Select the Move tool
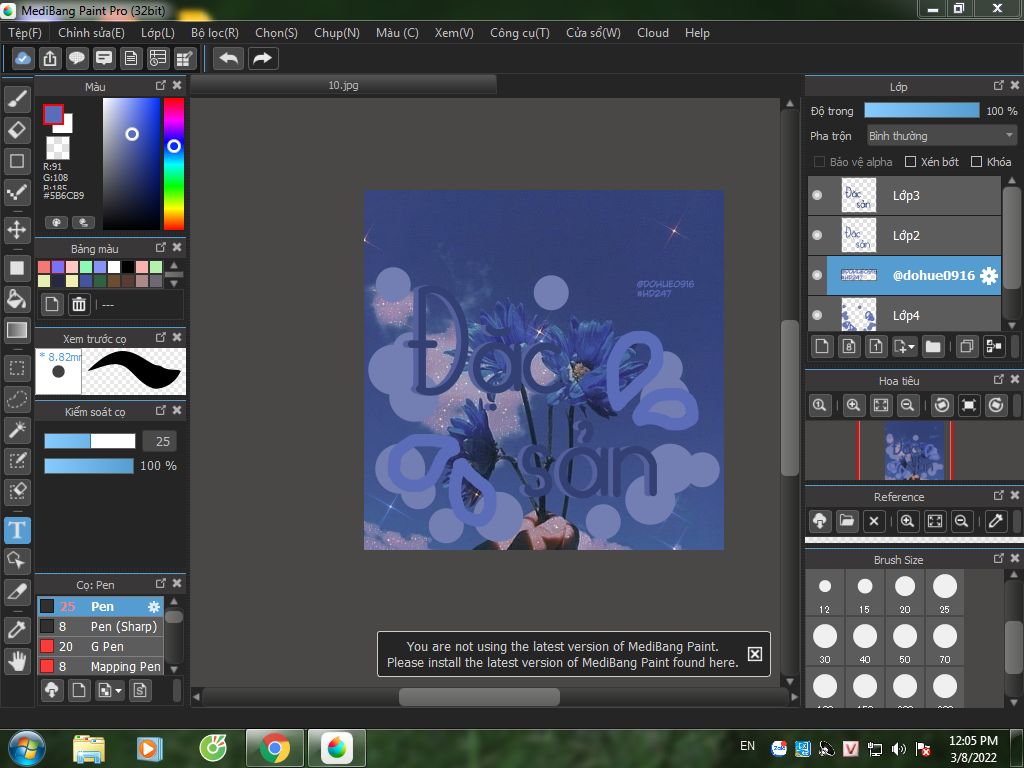Viewport: 1024px width, 768px height. (18, 230)
